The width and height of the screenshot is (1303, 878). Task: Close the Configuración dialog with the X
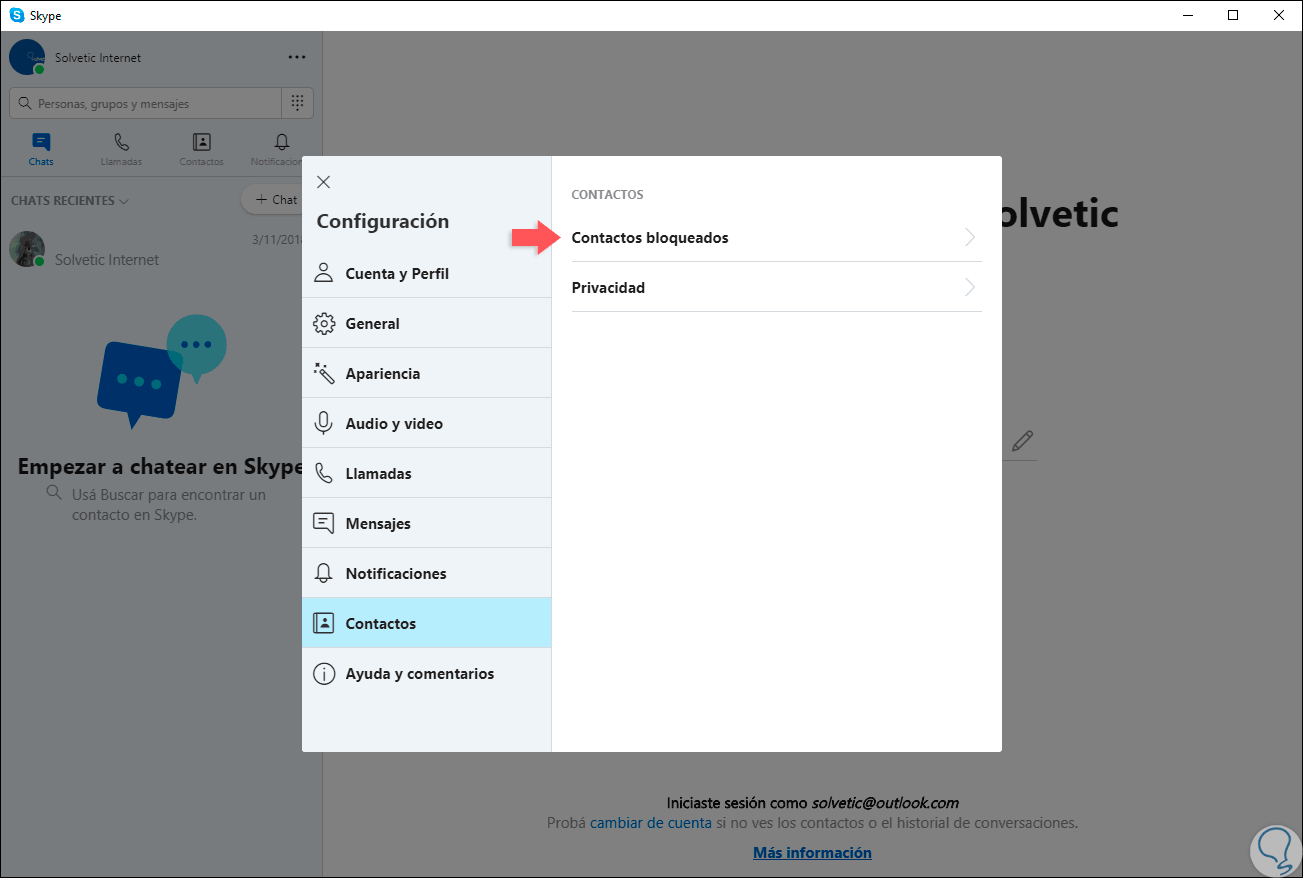point(323,182)
